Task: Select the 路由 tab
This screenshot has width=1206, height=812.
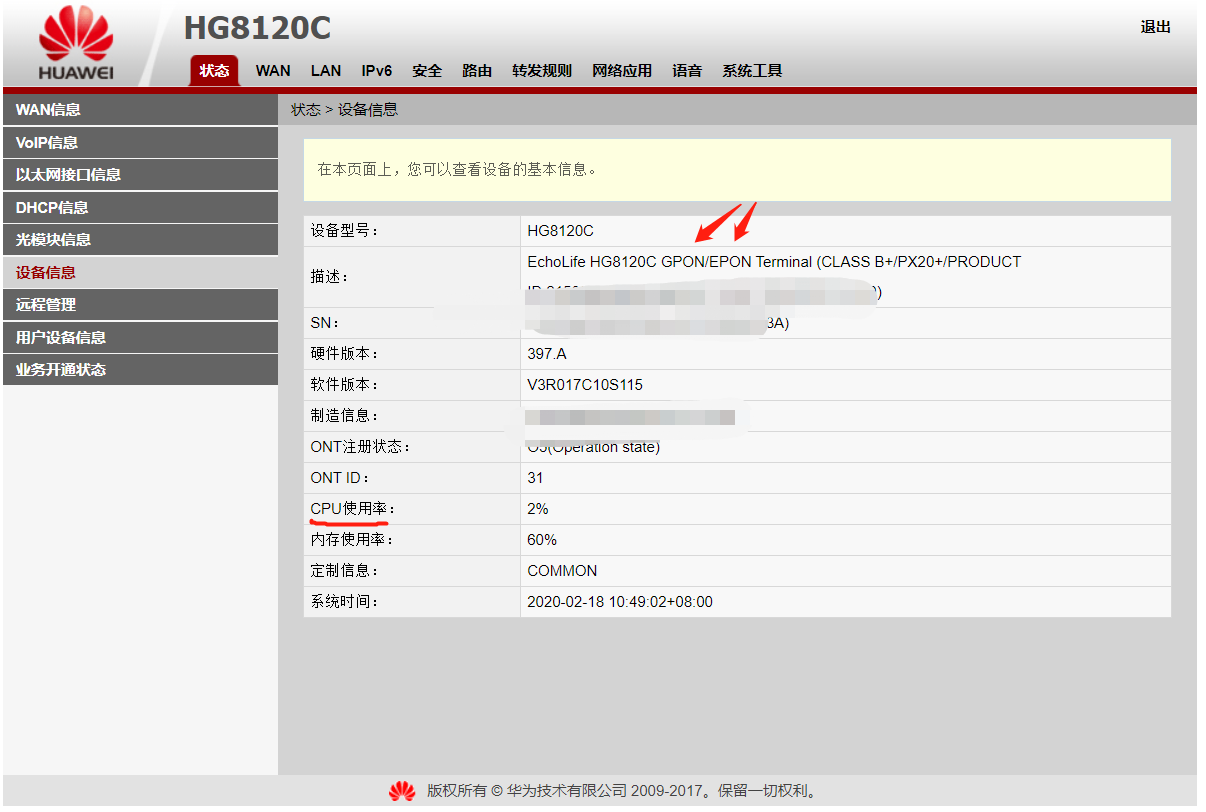Action: pyautogui.click(x=477, y=71)
